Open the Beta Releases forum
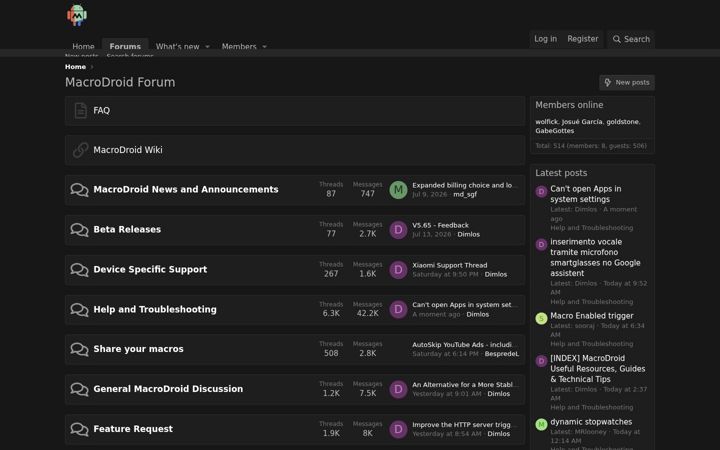The width and height of the screenshot is (720, 450). coord(127,230)
